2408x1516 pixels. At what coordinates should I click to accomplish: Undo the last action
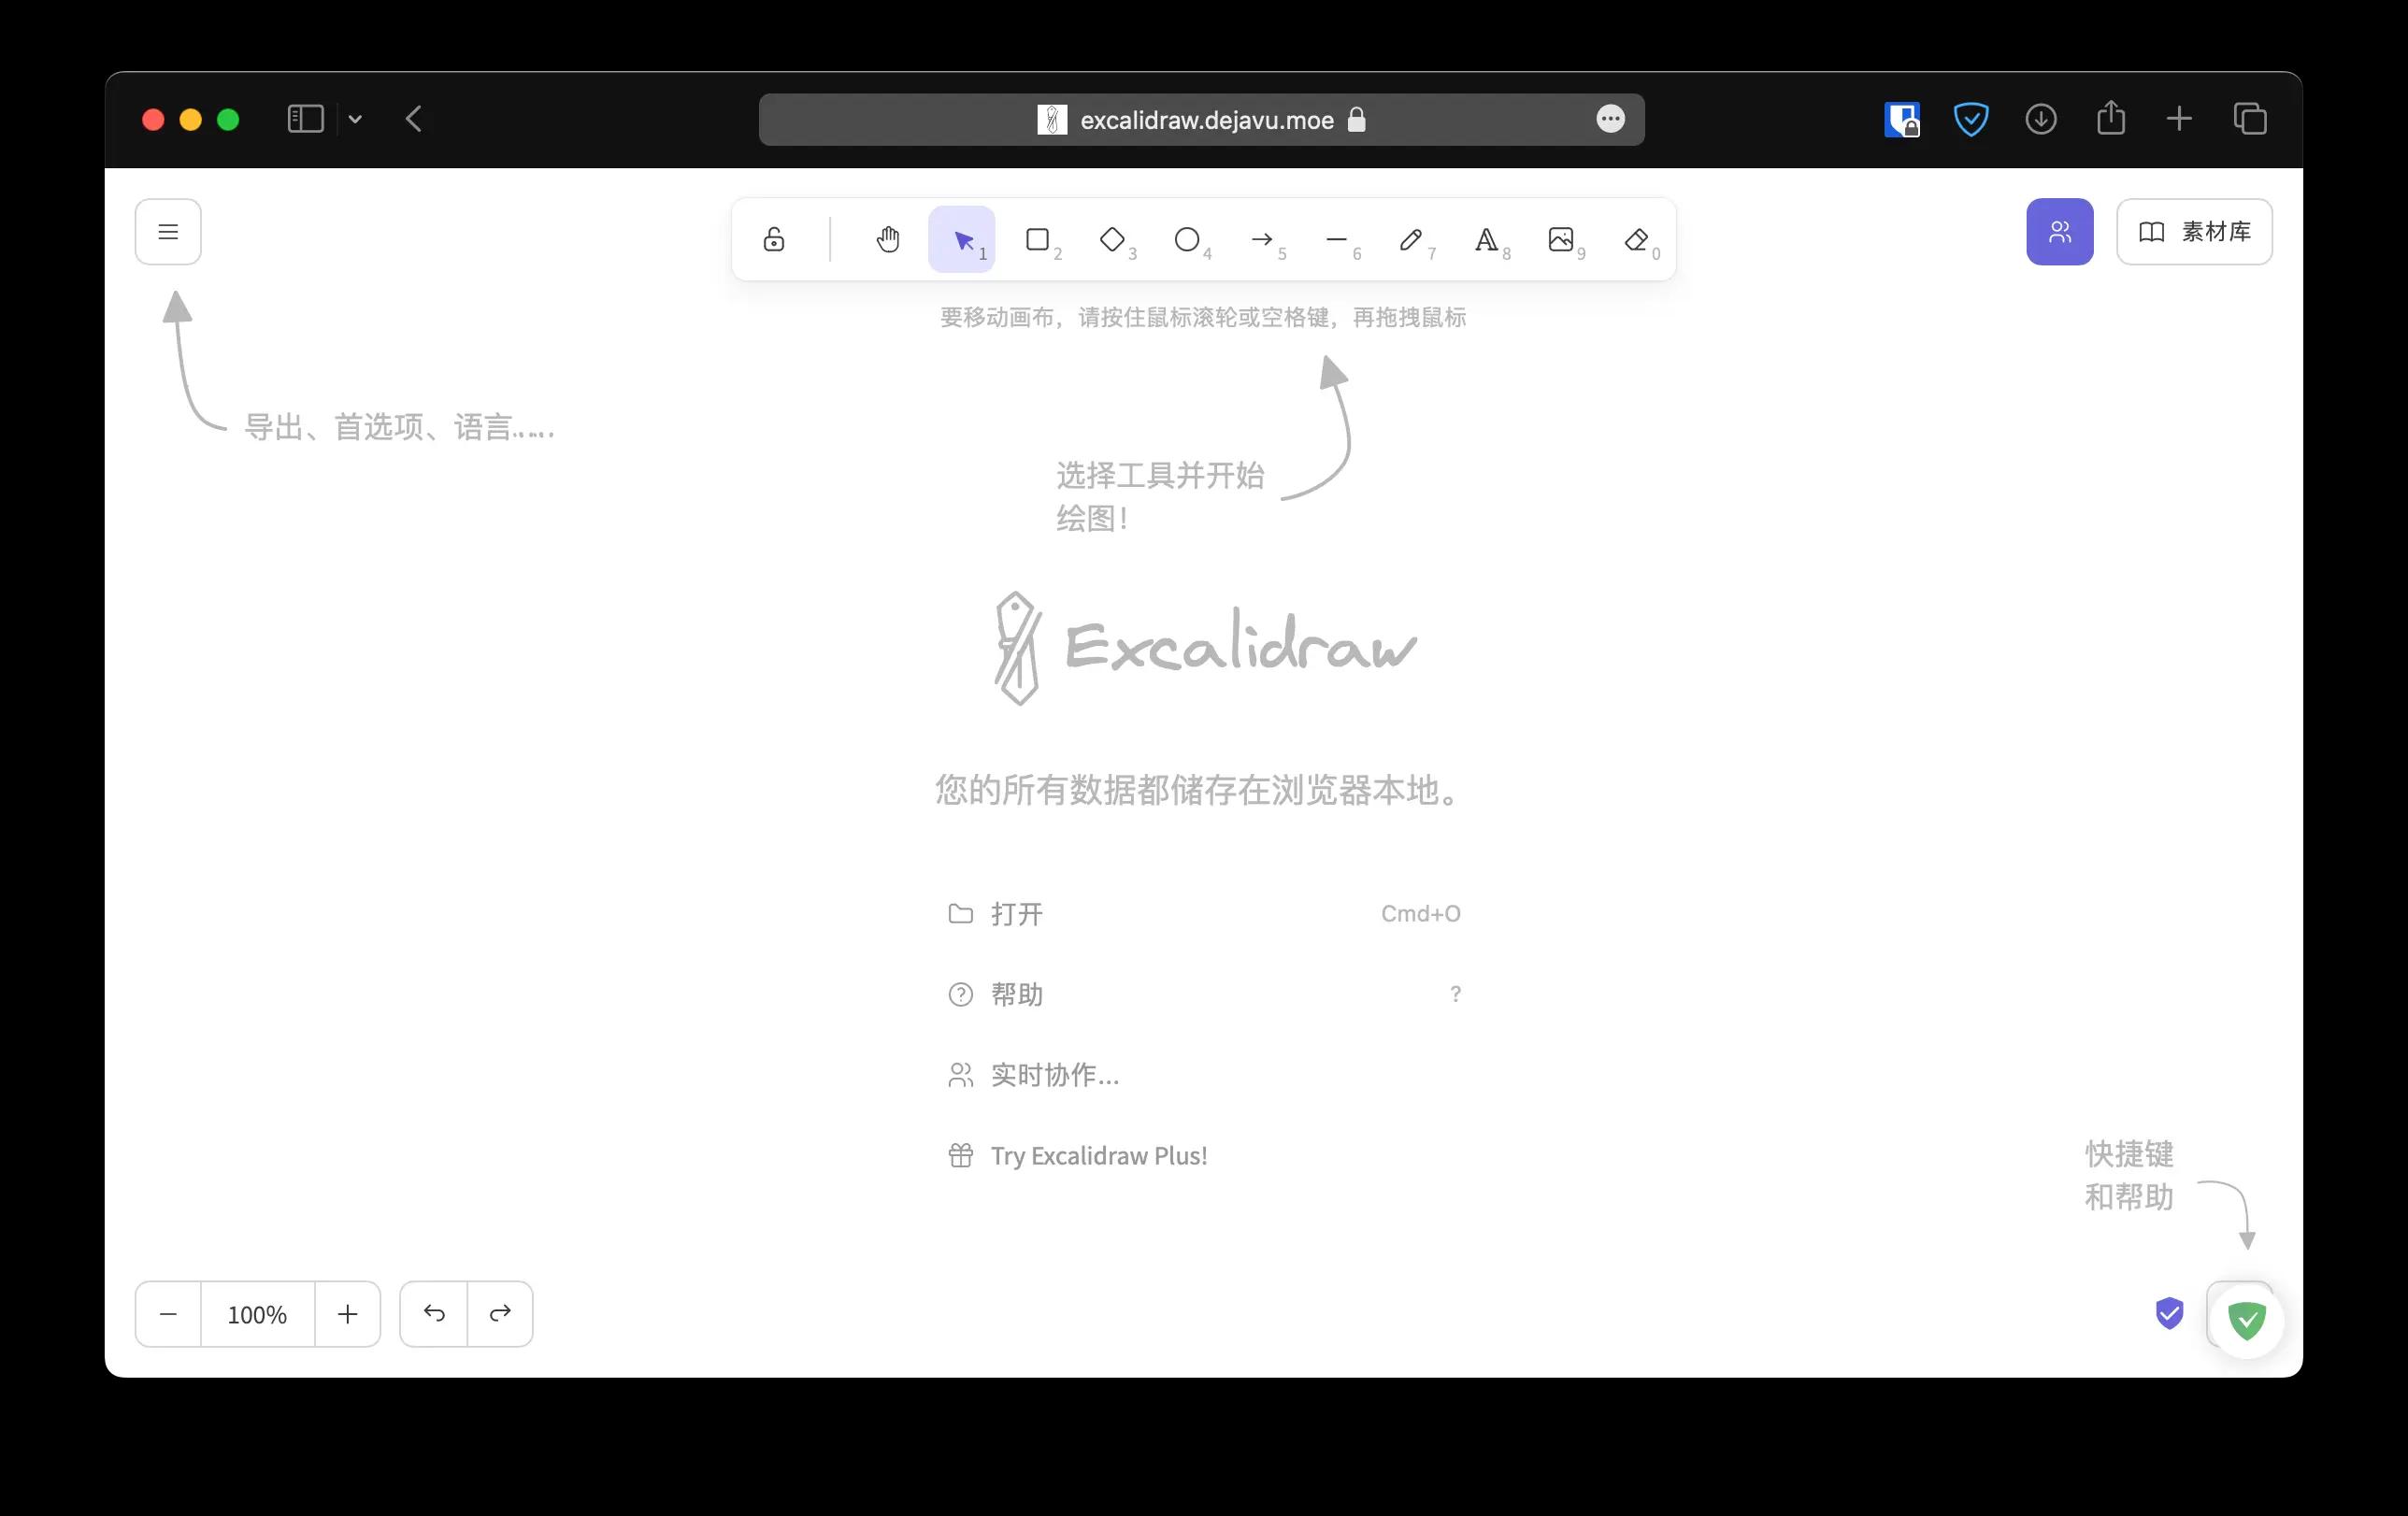click(434, 1314)
